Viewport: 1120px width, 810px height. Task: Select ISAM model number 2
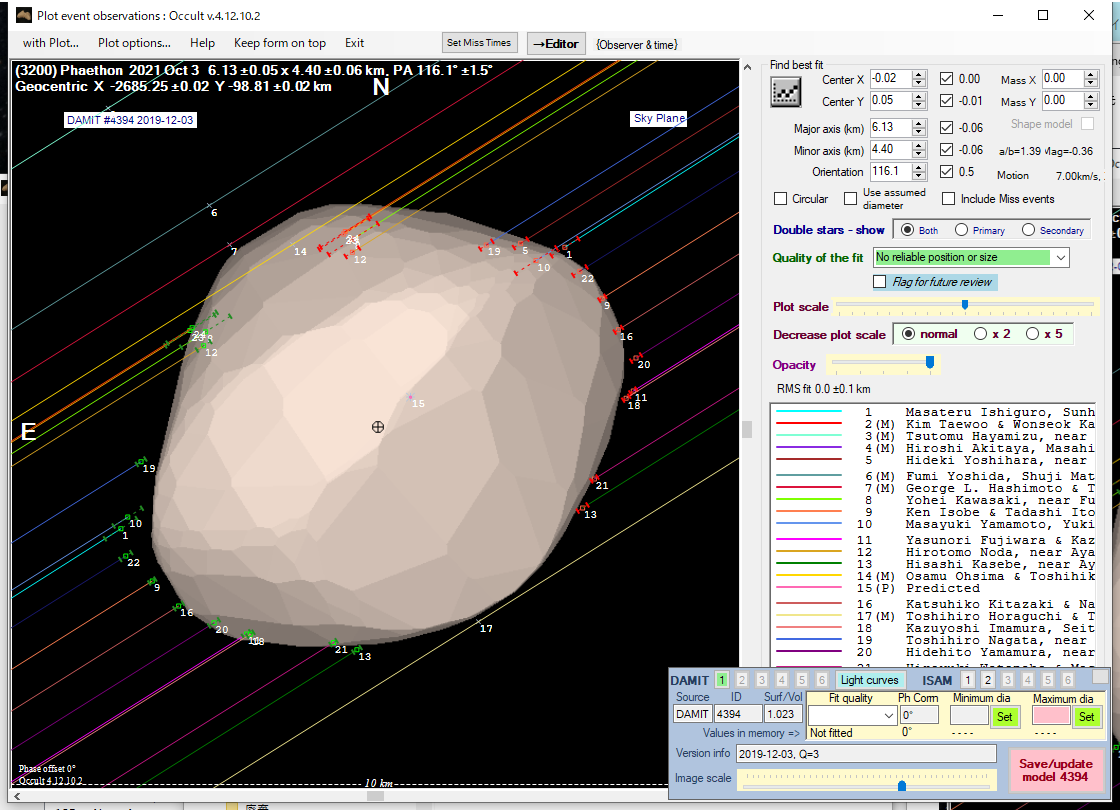pos(988,680)
